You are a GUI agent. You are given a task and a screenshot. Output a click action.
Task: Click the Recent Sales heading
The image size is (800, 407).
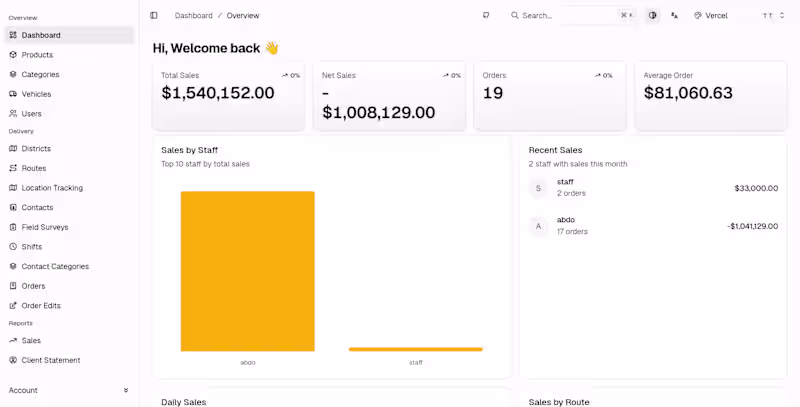555,150
